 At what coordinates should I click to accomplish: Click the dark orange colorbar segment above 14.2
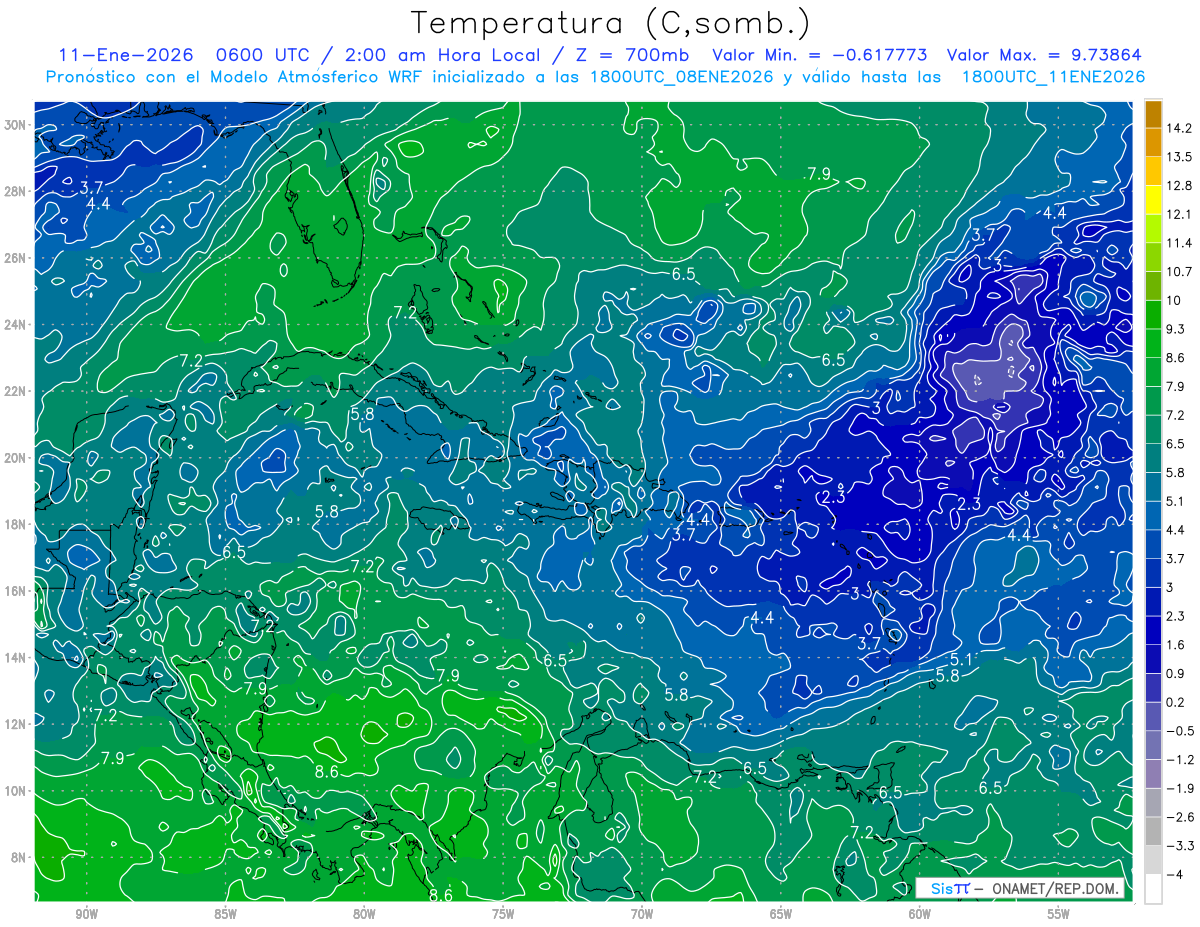pyautogui.click(x=1153, y=115)
